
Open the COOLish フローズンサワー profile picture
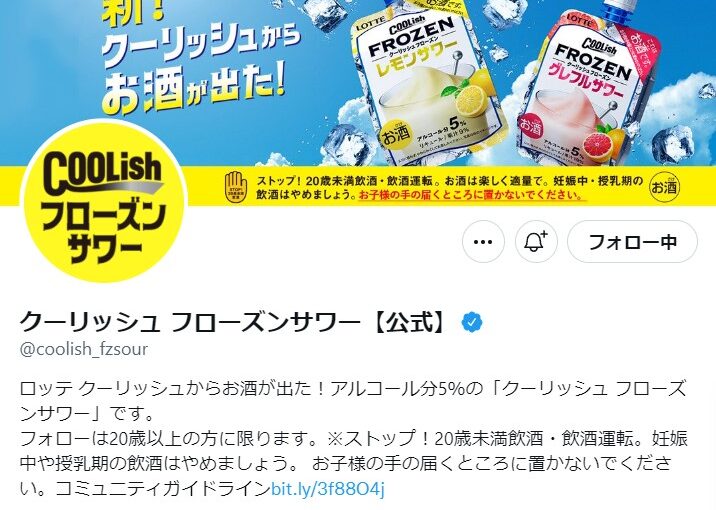click(104, 201)
